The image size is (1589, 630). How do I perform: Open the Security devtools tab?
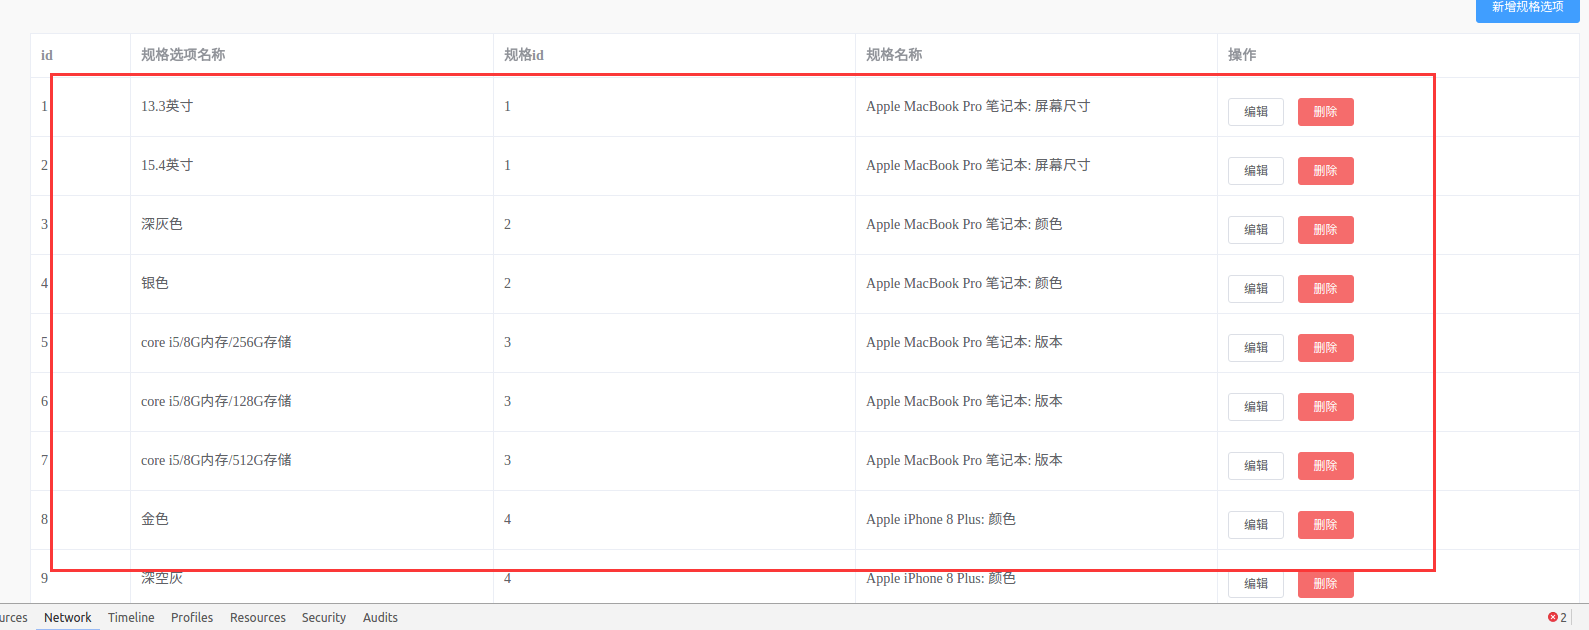tap(324, 618)
